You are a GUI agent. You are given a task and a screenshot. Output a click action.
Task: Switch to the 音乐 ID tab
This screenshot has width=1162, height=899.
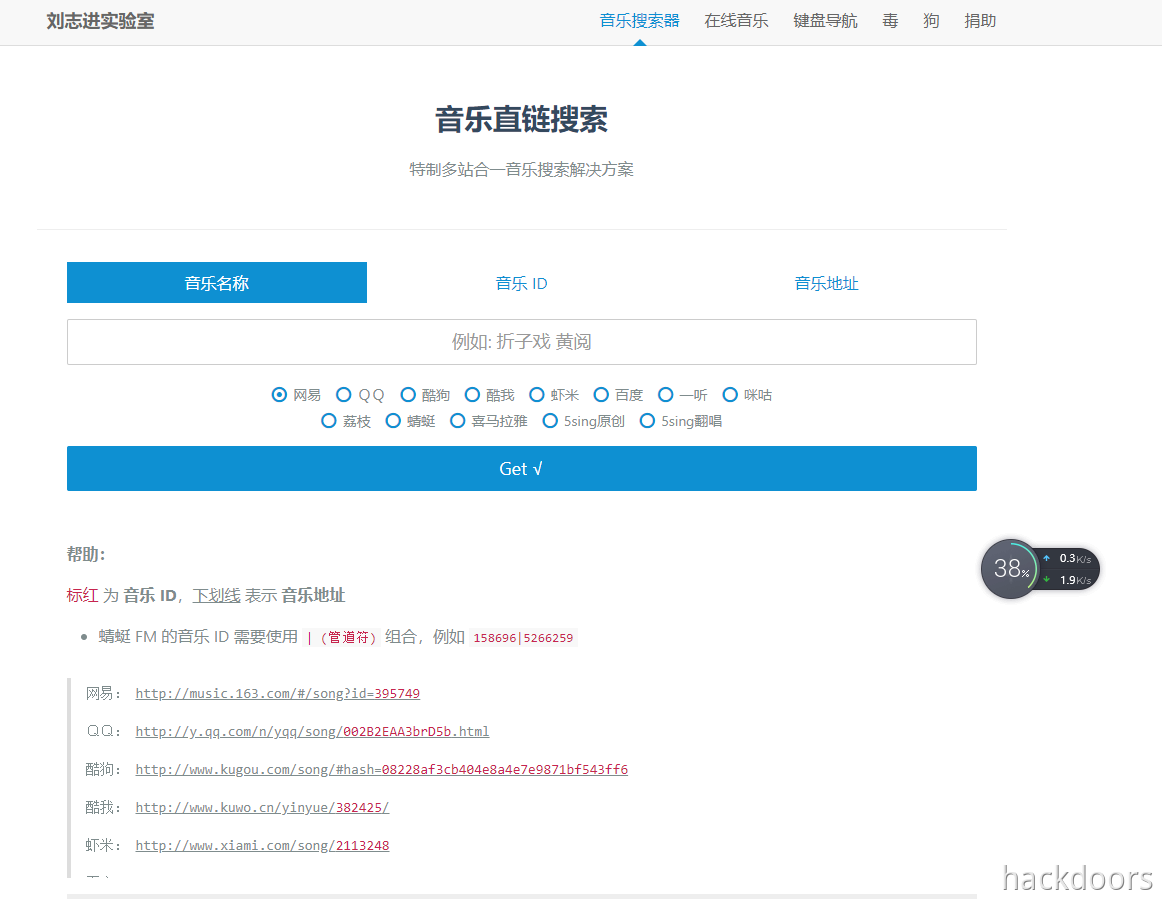(521, 282)
